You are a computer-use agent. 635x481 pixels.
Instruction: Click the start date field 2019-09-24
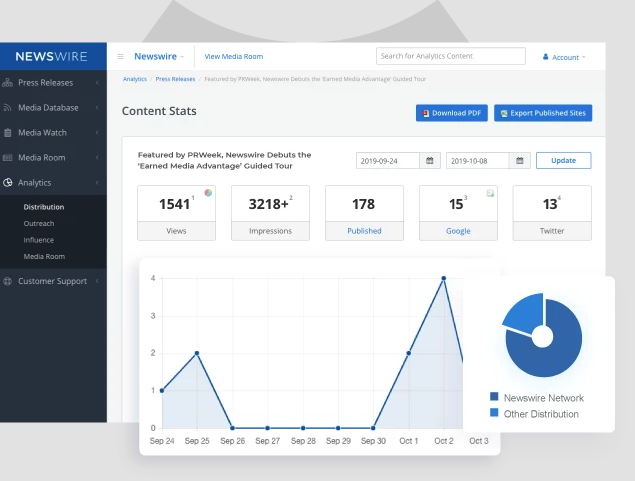(388, 161)
